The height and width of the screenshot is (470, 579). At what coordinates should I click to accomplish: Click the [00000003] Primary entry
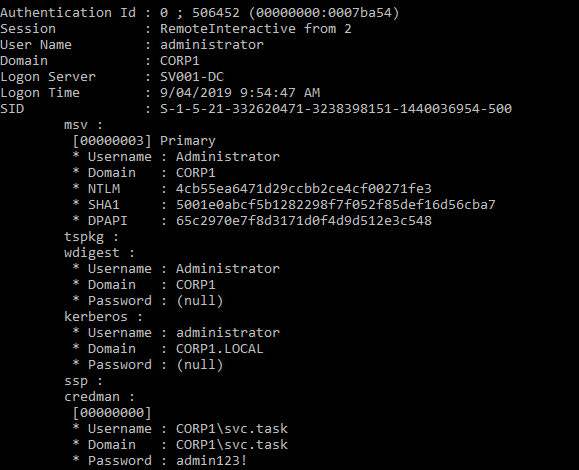tap(144, 141)
